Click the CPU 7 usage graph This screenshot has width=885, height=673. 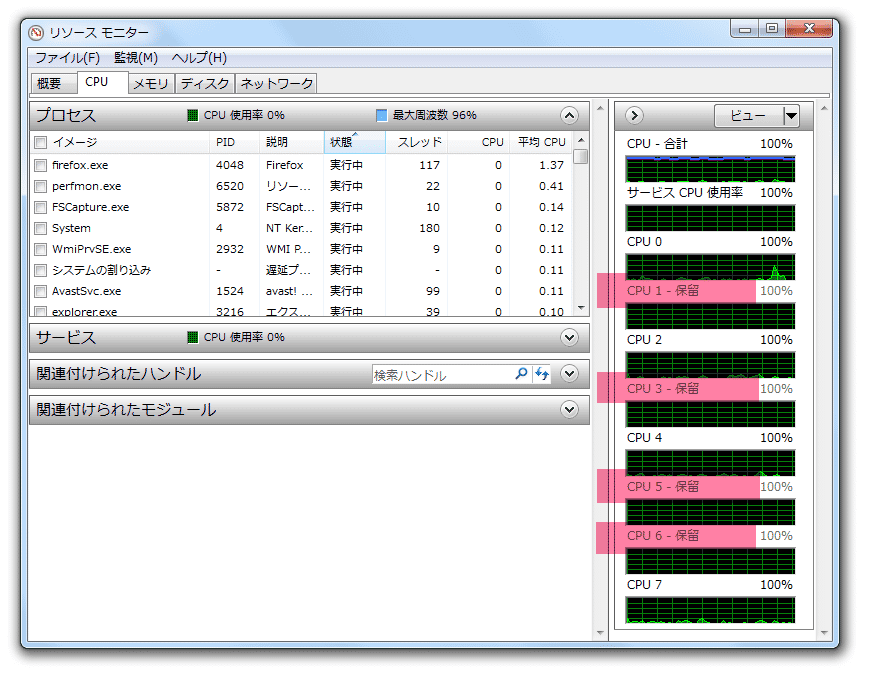(710, 610)
